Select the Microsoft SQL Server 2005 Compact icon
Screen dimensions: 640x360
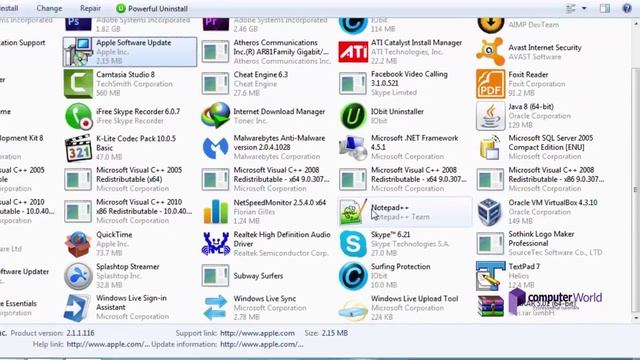click(x=490, y=148)
